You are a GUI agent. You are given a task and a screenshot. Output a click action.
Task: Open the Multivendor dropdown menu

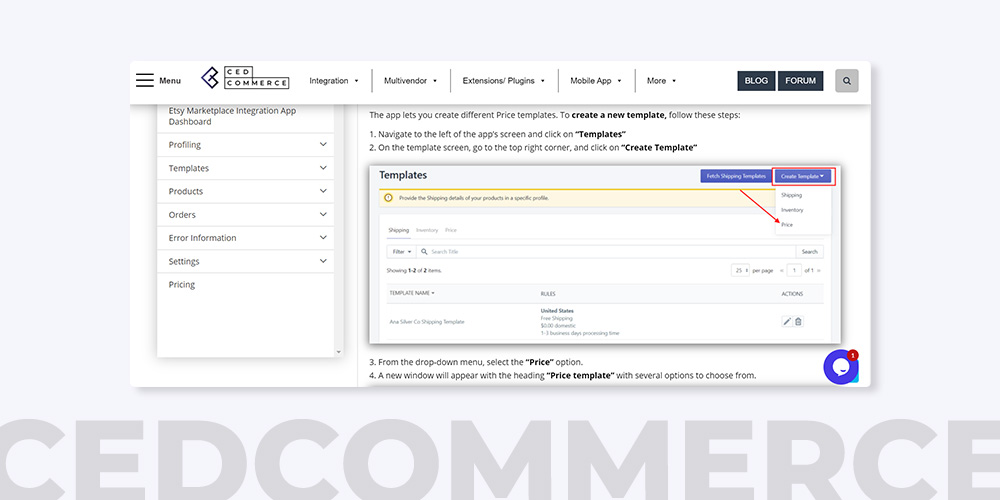coord(411,81)
